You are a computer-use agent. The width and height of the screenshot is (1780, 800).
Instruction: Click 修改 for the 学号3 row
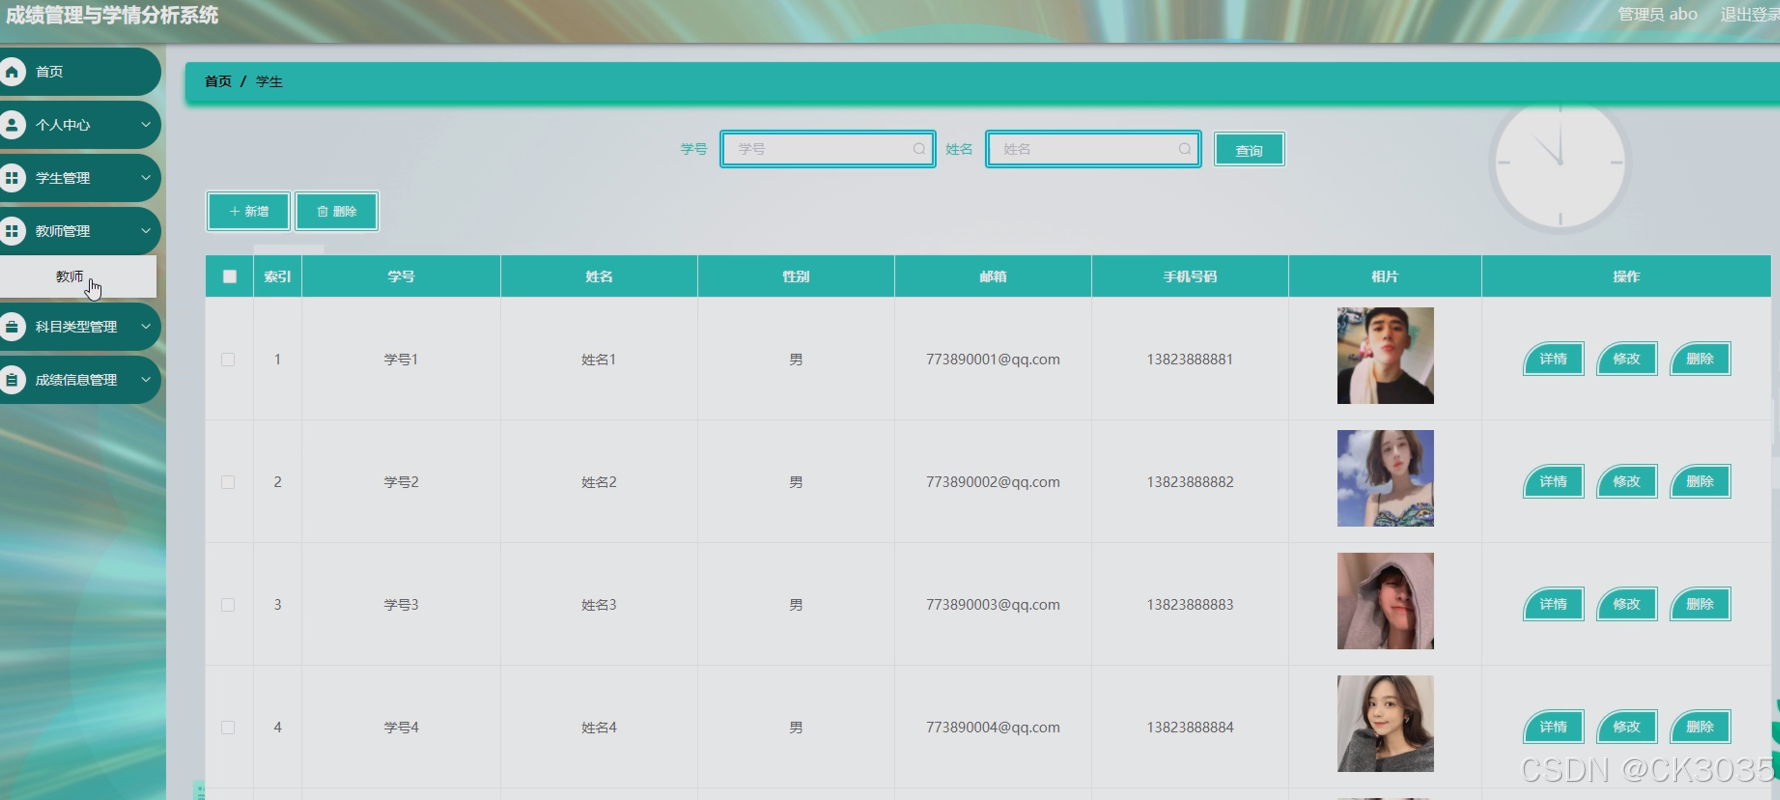click(x=1627, y=604)
